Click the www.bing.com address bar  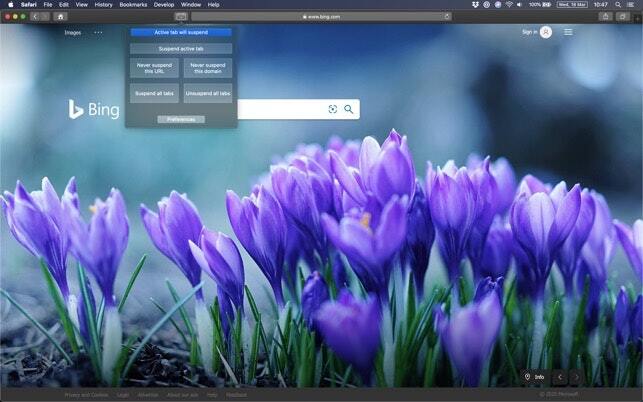click(x=321, y=16)
